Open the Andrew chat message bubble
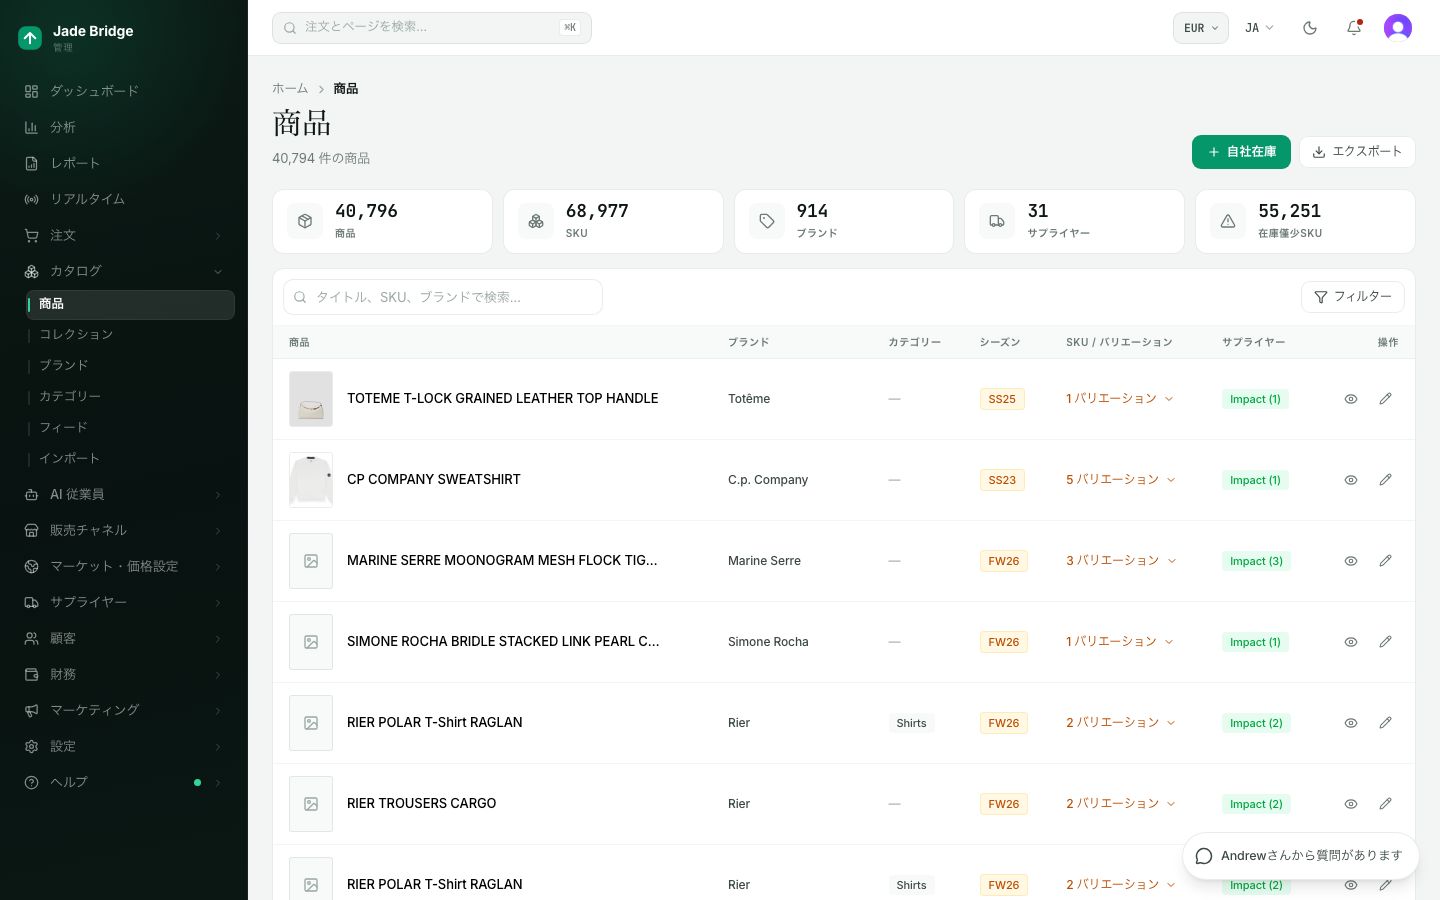This screenshot has height=900, width=1440. tap(1300, 856)
